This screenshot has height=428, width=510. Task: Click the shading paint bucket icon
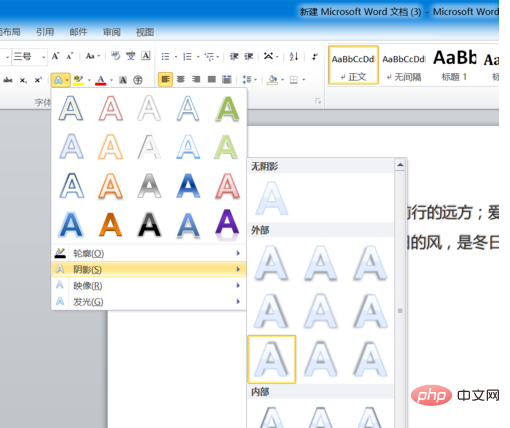272,80
